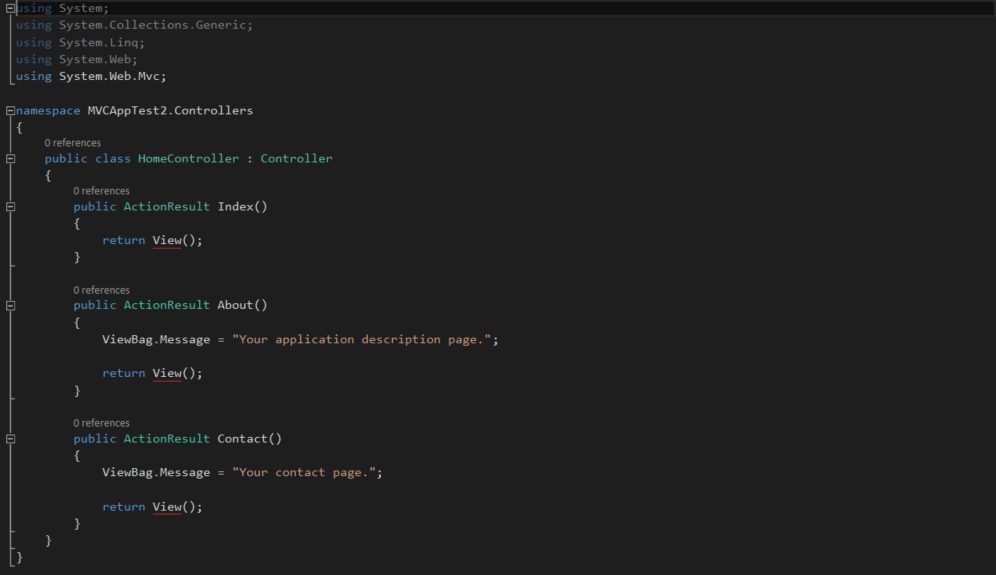Click the View call in Index method
This screenshot has width=996, height=575.
167,240
